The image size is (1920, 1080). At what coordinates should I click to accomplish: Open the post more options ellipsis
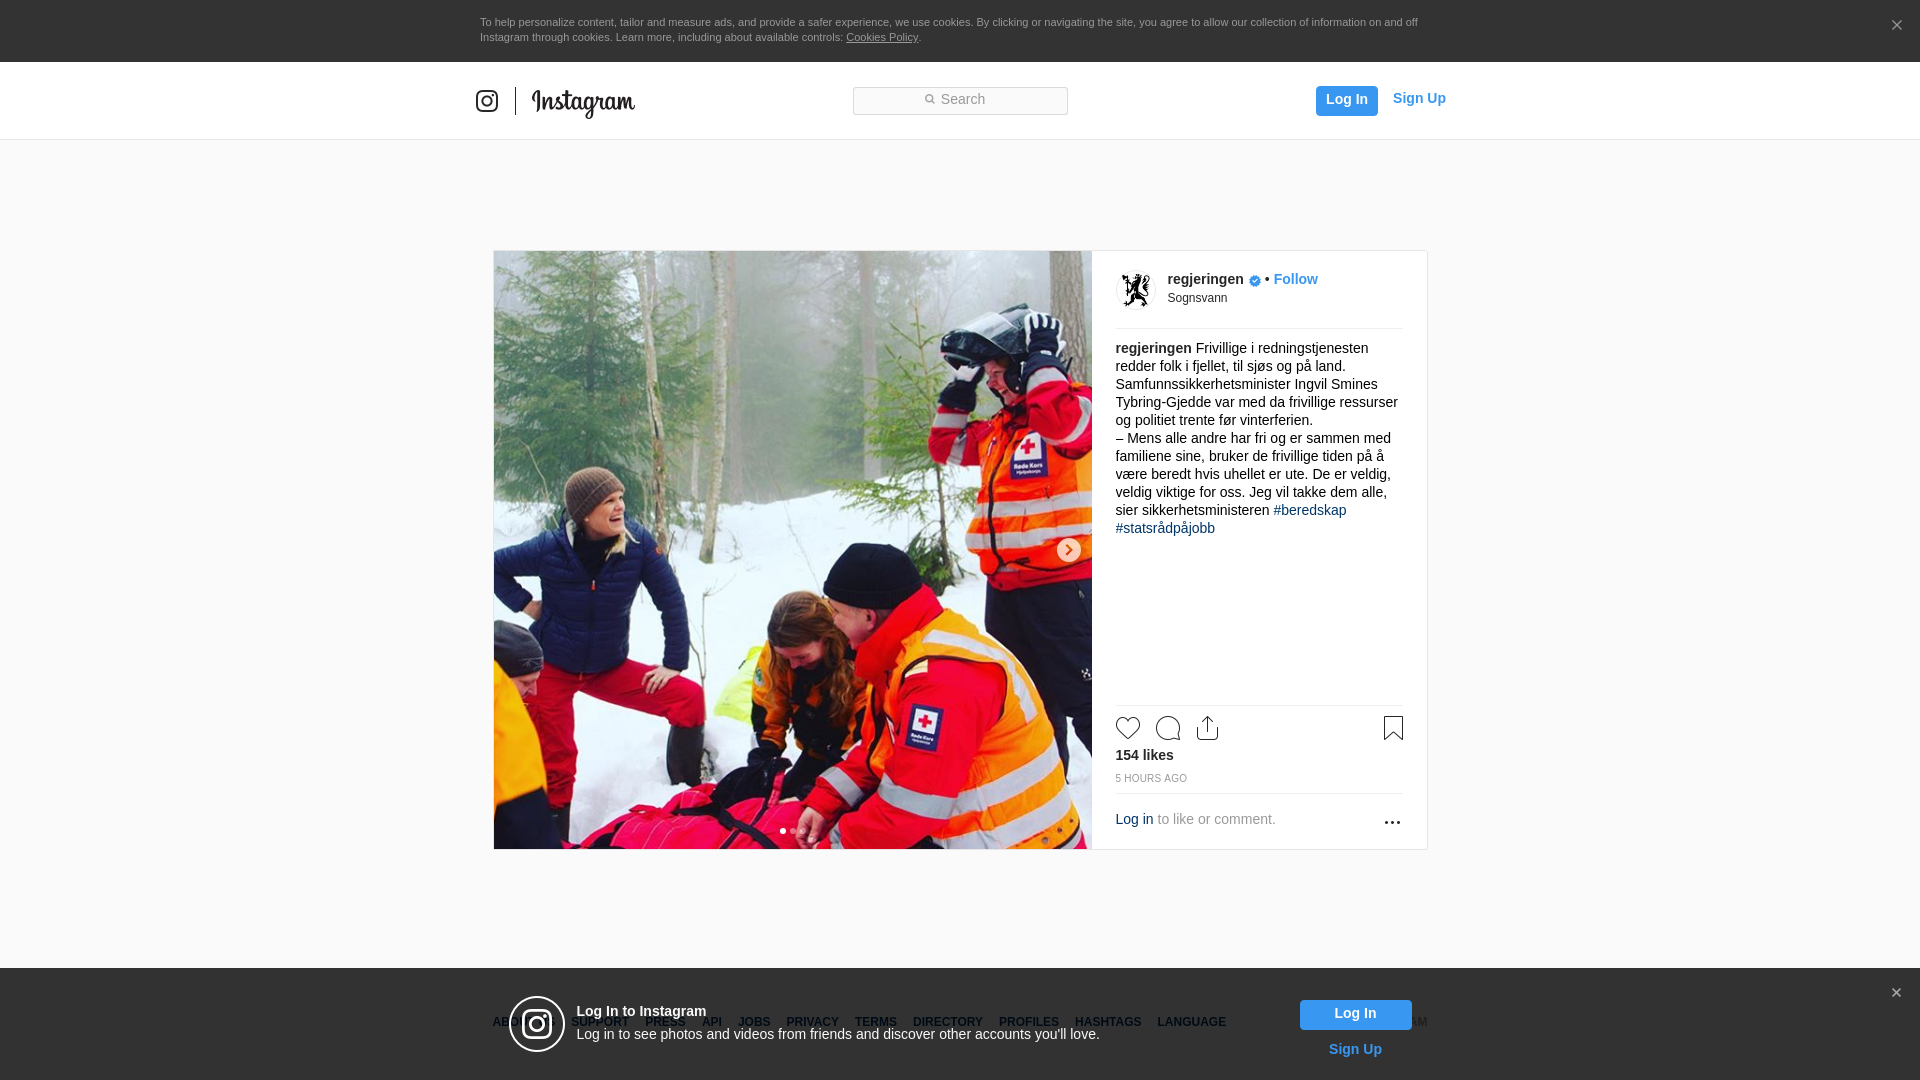(x=1392, y=822)
